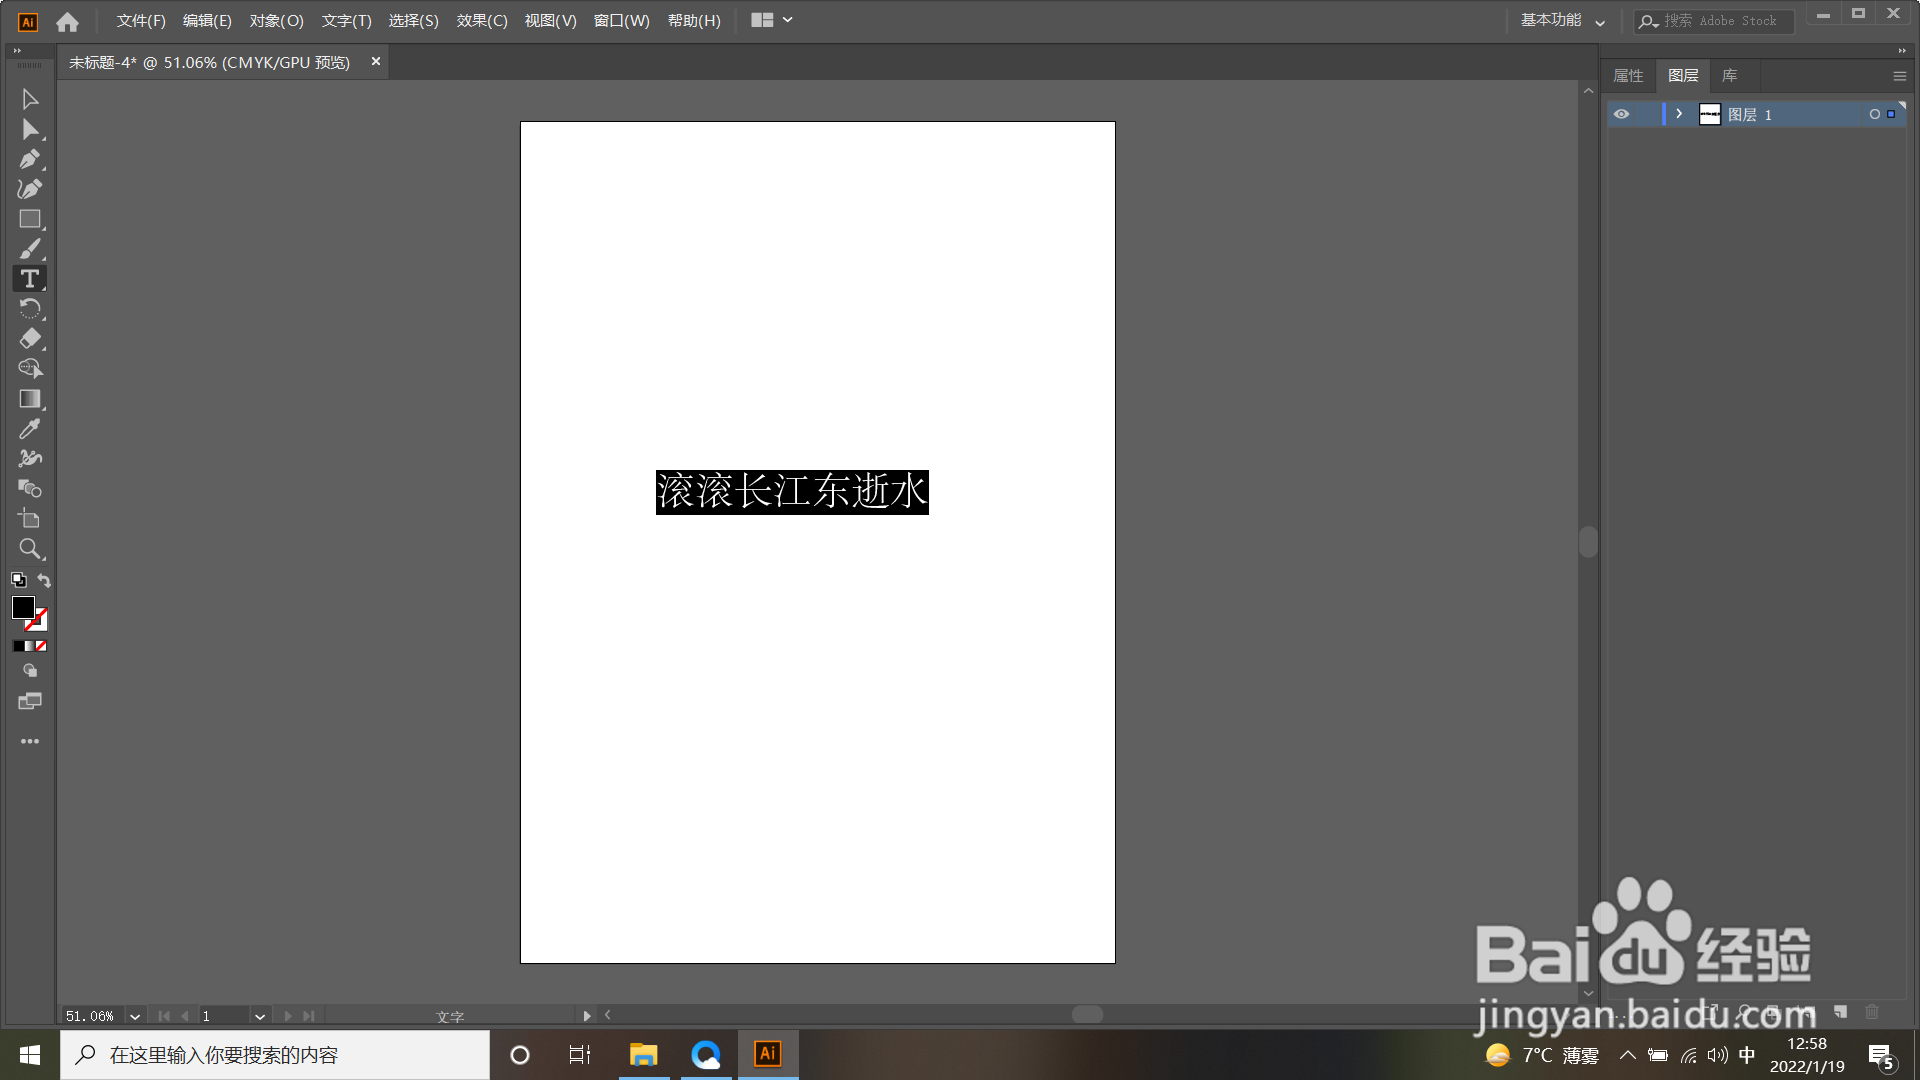Switch to the 属性 panel tab
Image resolution: width=1920 pixels, height=1080 pixels.
1628,76
